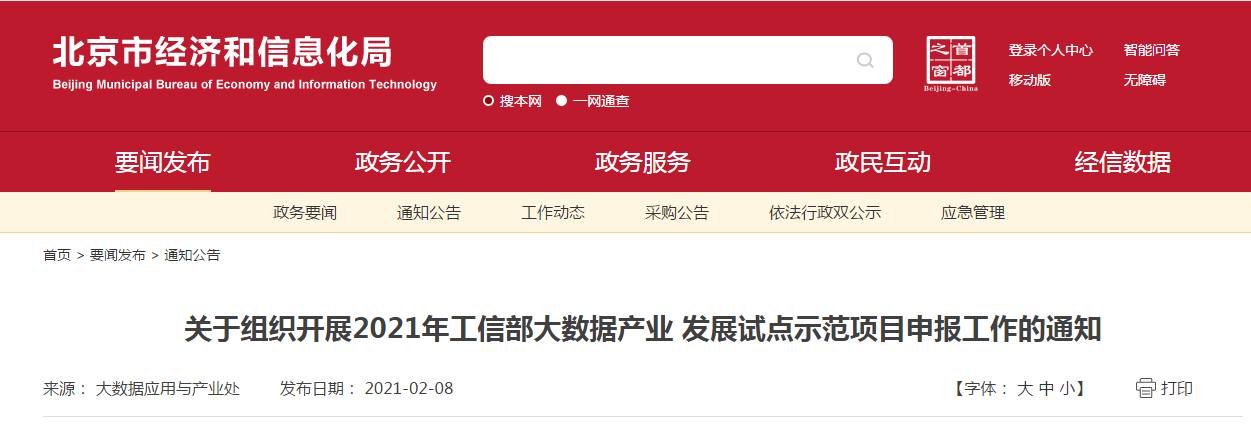Viewport: 1251px width, 430px height.
Task: Select the 搜本网 radio button
Action: [x=488, y=101]
